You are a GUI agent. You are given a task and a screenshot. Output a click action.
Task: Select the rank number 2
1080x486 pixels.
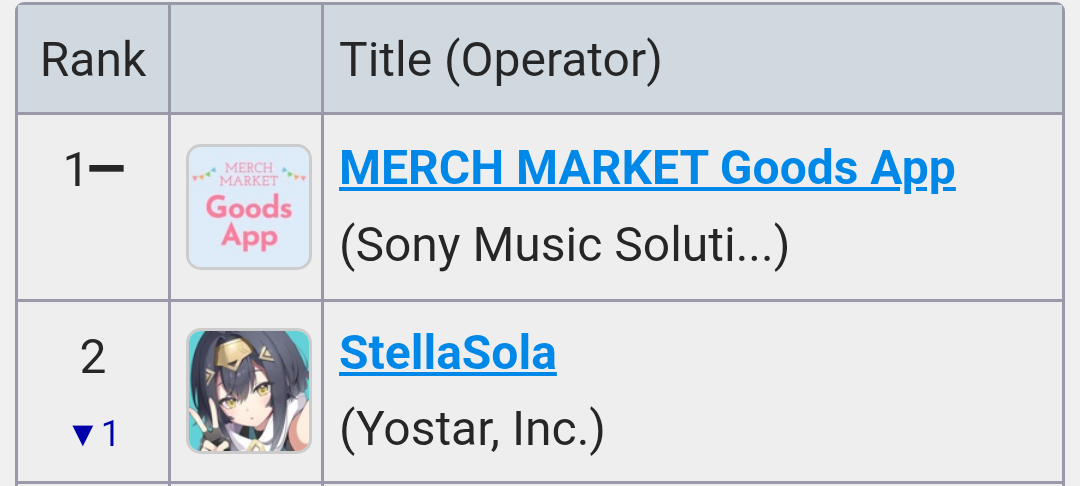pyautogui.click(x=93, y=358)
